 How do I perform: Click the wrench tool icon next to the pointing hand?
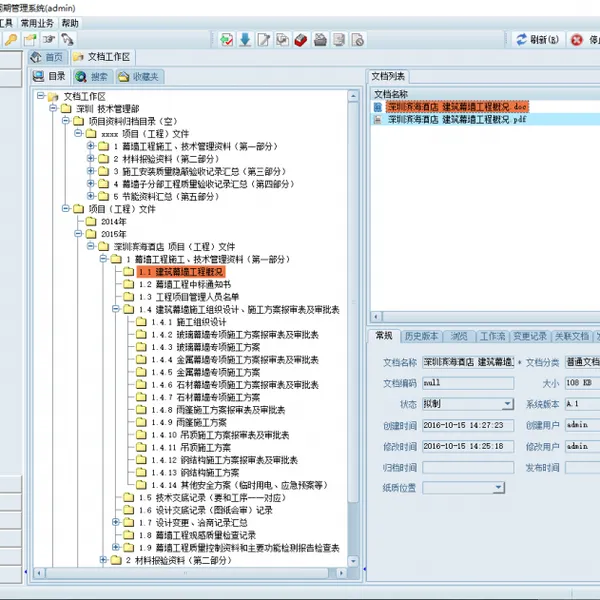[x=67, y=39]
